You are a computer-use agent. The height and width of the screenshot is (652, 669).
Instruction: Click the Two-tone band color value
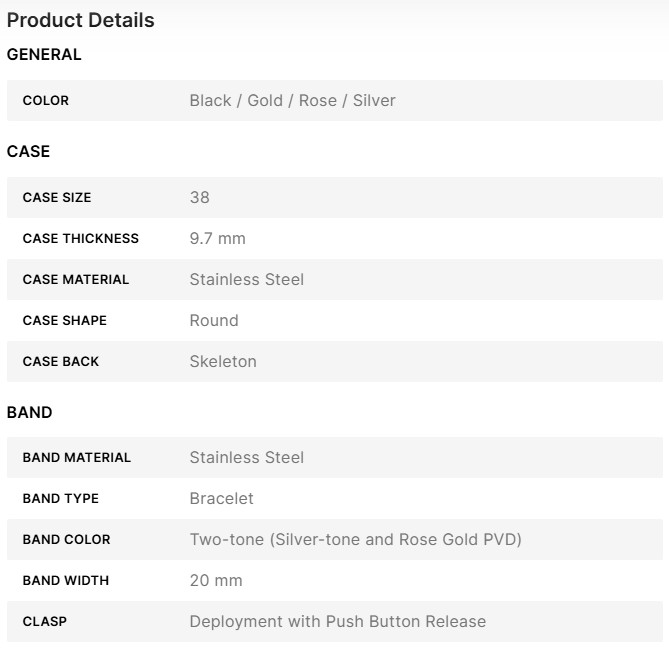click(355, 540)
